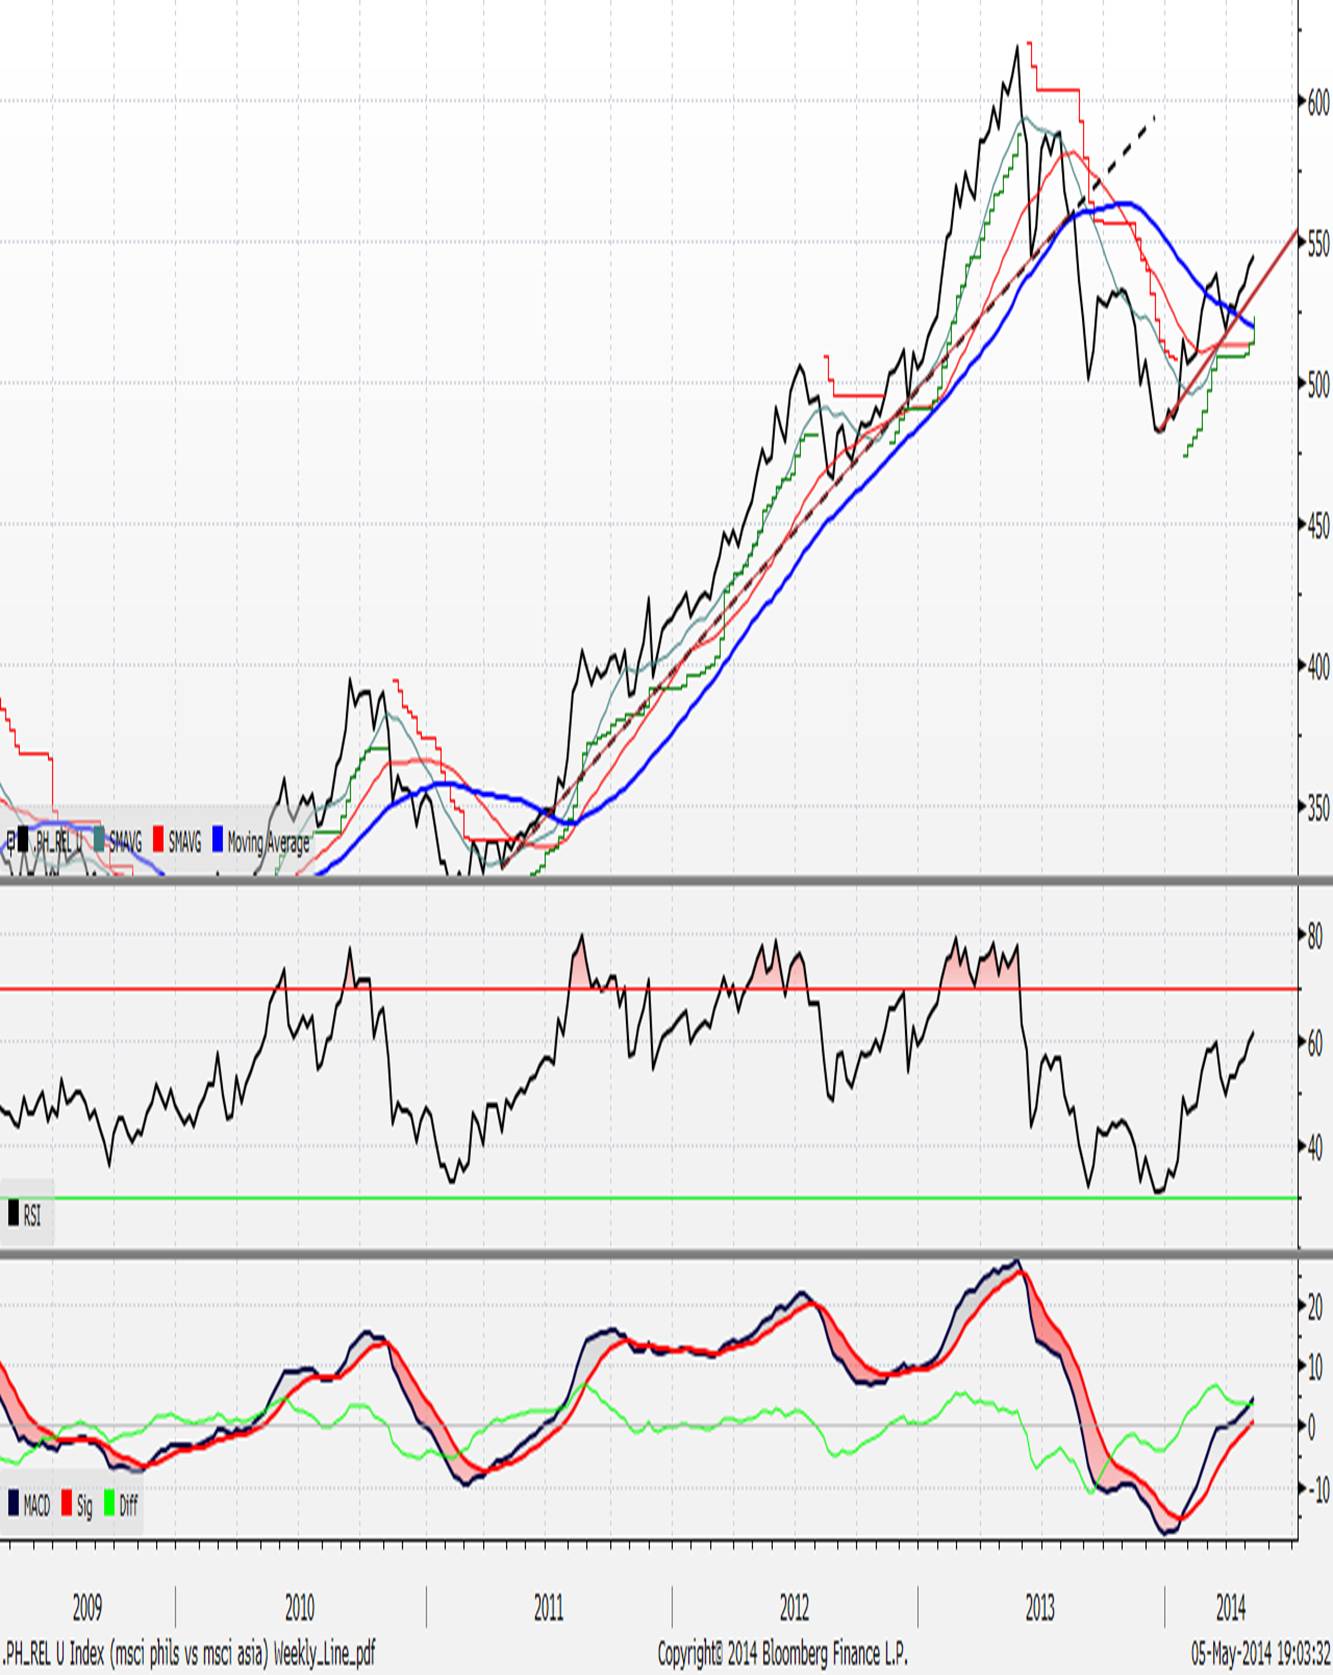Click the black RSI legend swatch
This screenshot has height=1675, width=1333.
(13, 1214)
